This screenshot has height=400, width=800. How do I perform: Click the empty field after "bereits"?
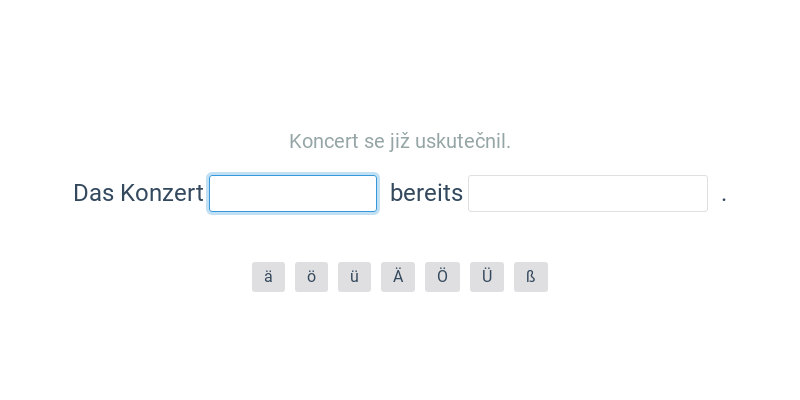(x=588, y=194)
